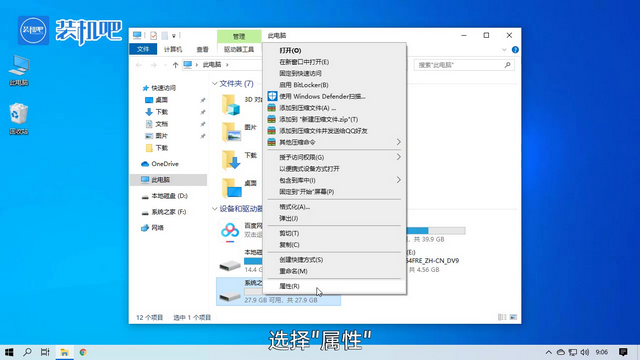Image resolution: width=640 pixels, height=360 pixels.
Task: Click taskbar search magnifier icon
Action: click(27, 352)
